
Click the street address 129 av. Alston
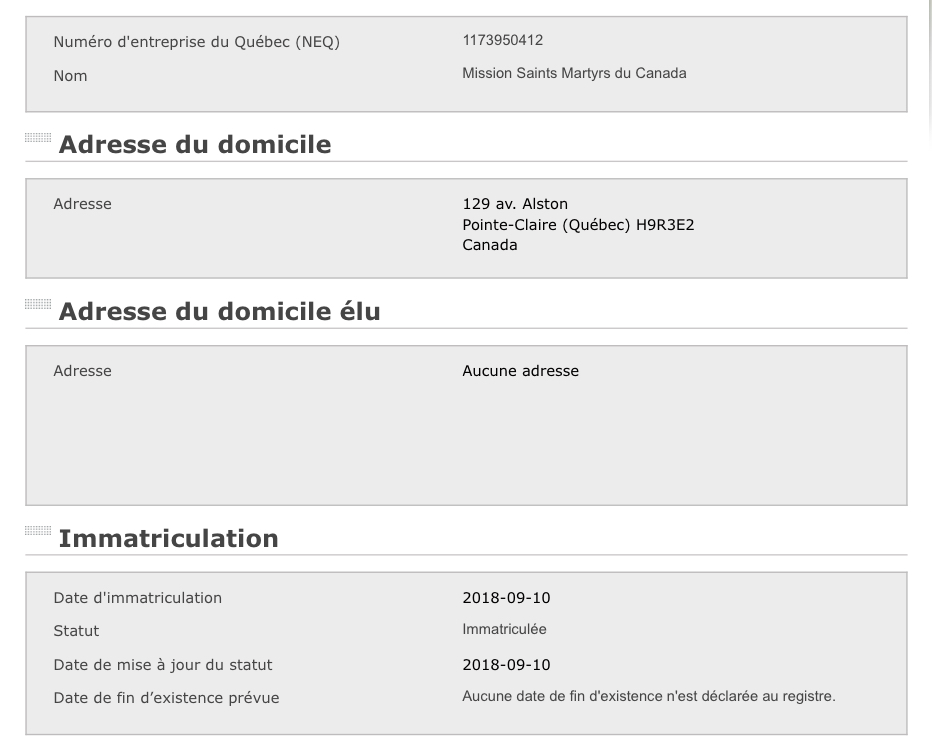(x=515, y=204)
